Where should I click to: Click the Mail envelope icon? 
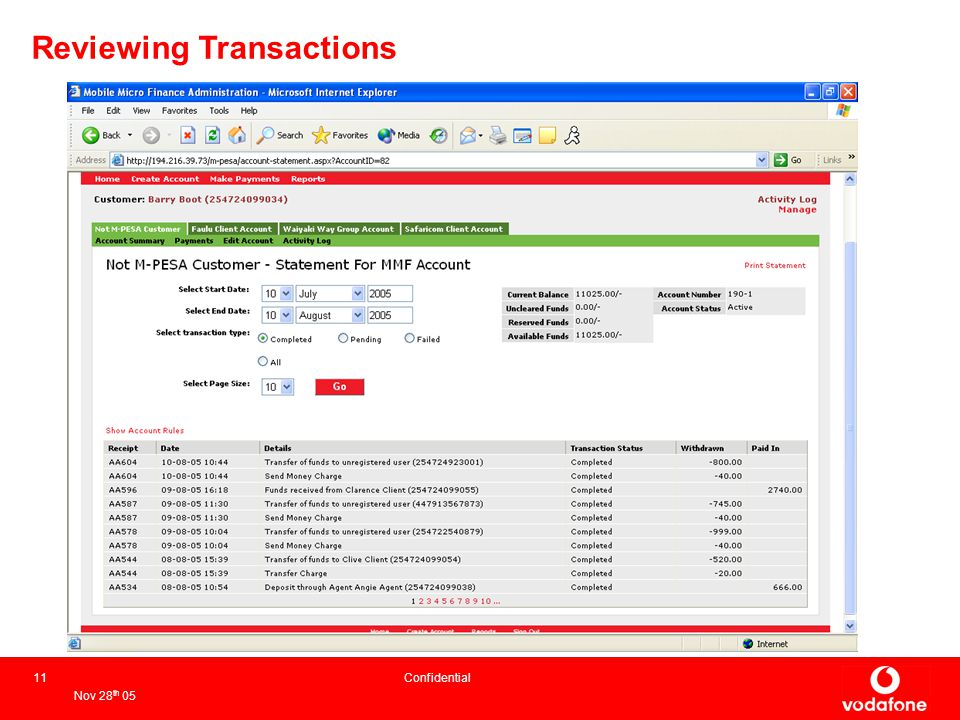click(468, 135)
